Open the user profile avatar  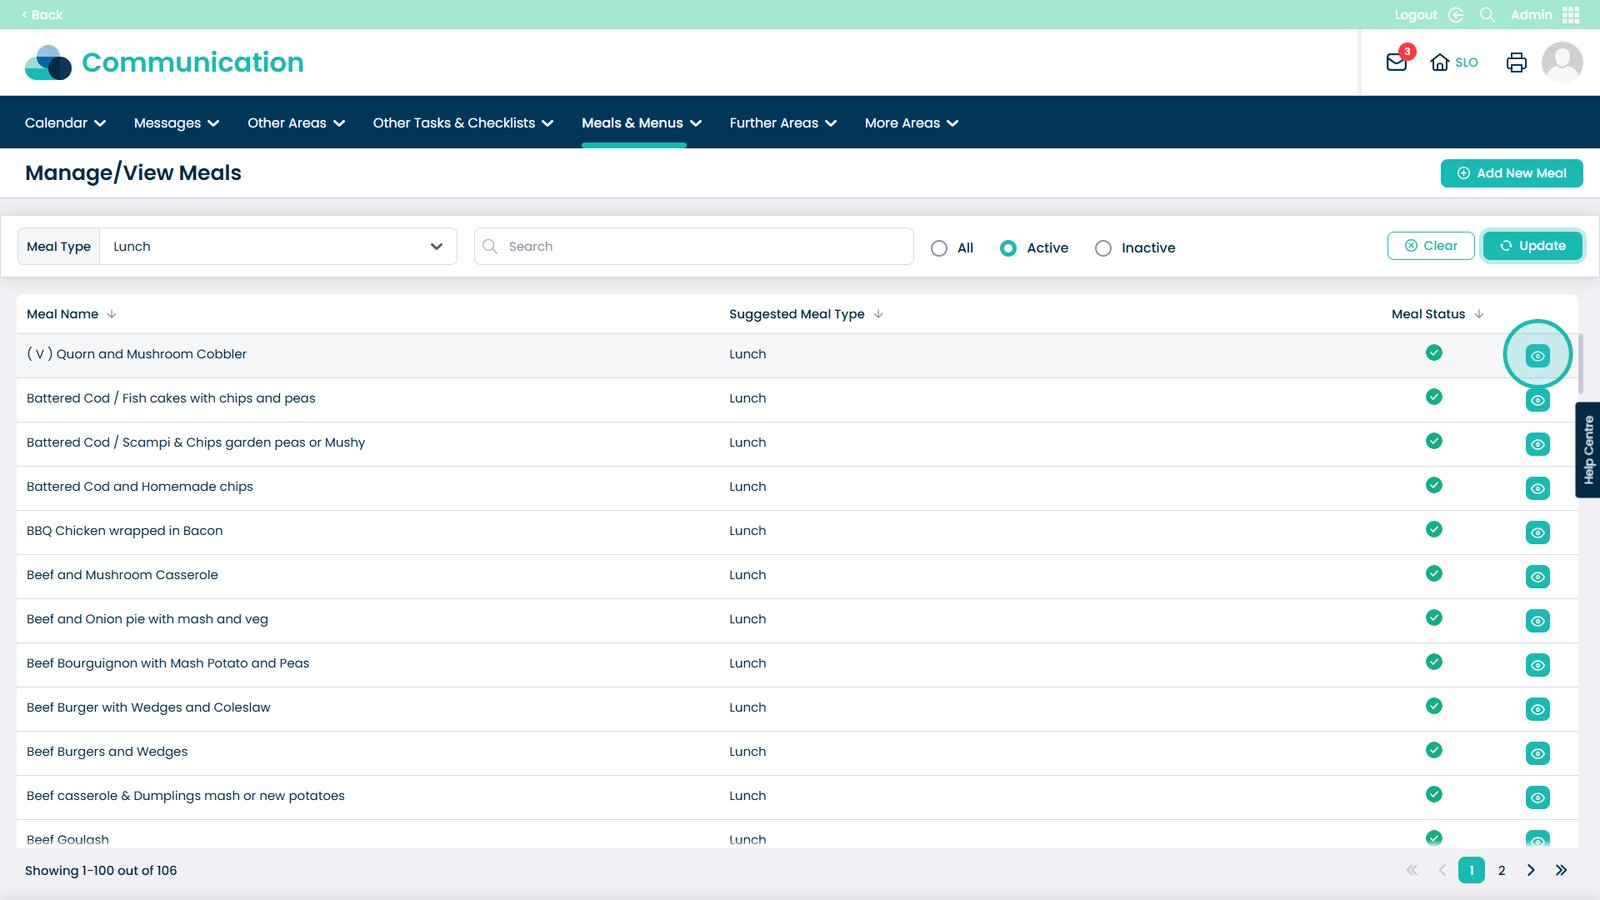[1561, 62]
